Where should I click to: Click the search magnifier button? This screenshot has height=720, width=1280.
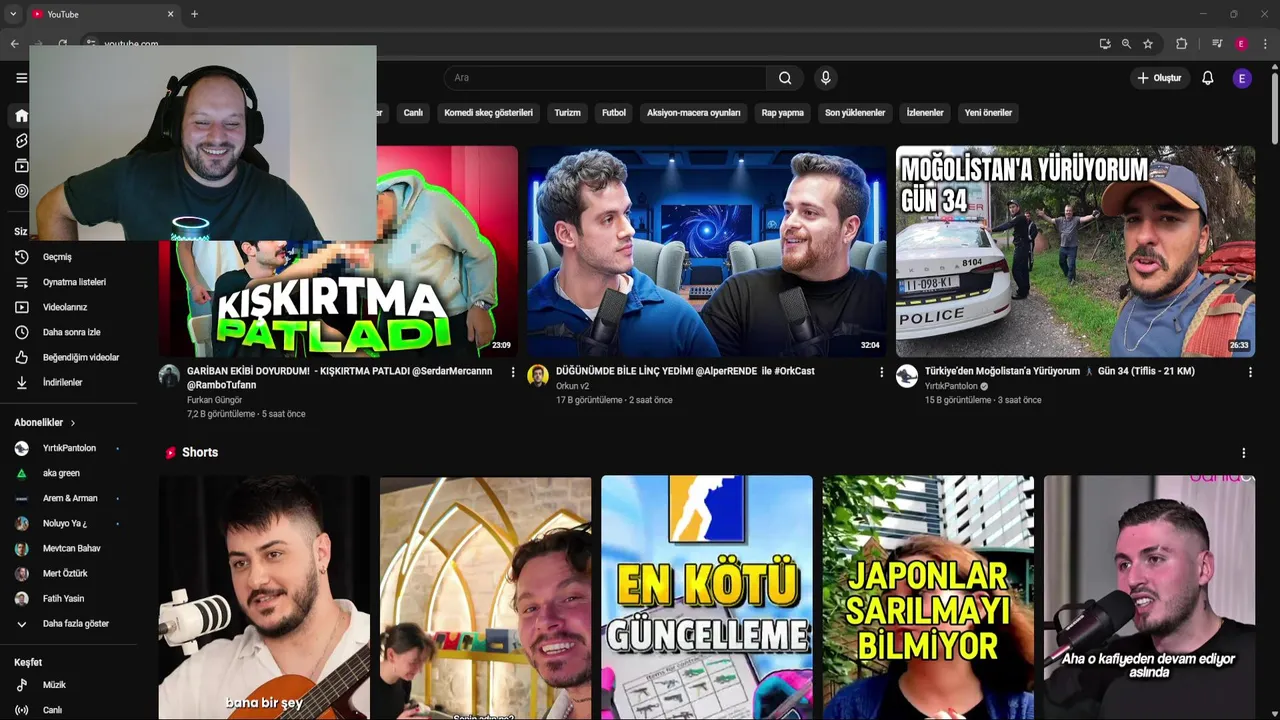785,78
